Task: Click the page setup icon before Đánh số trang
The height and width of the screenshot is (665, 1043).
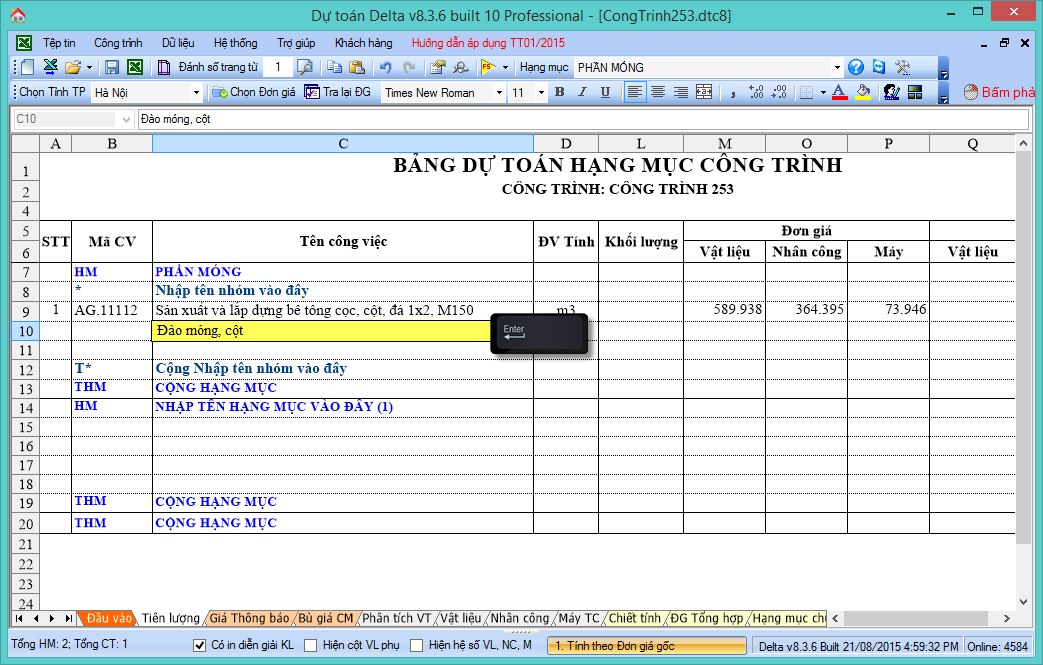Action: click(x=164, y=67)
